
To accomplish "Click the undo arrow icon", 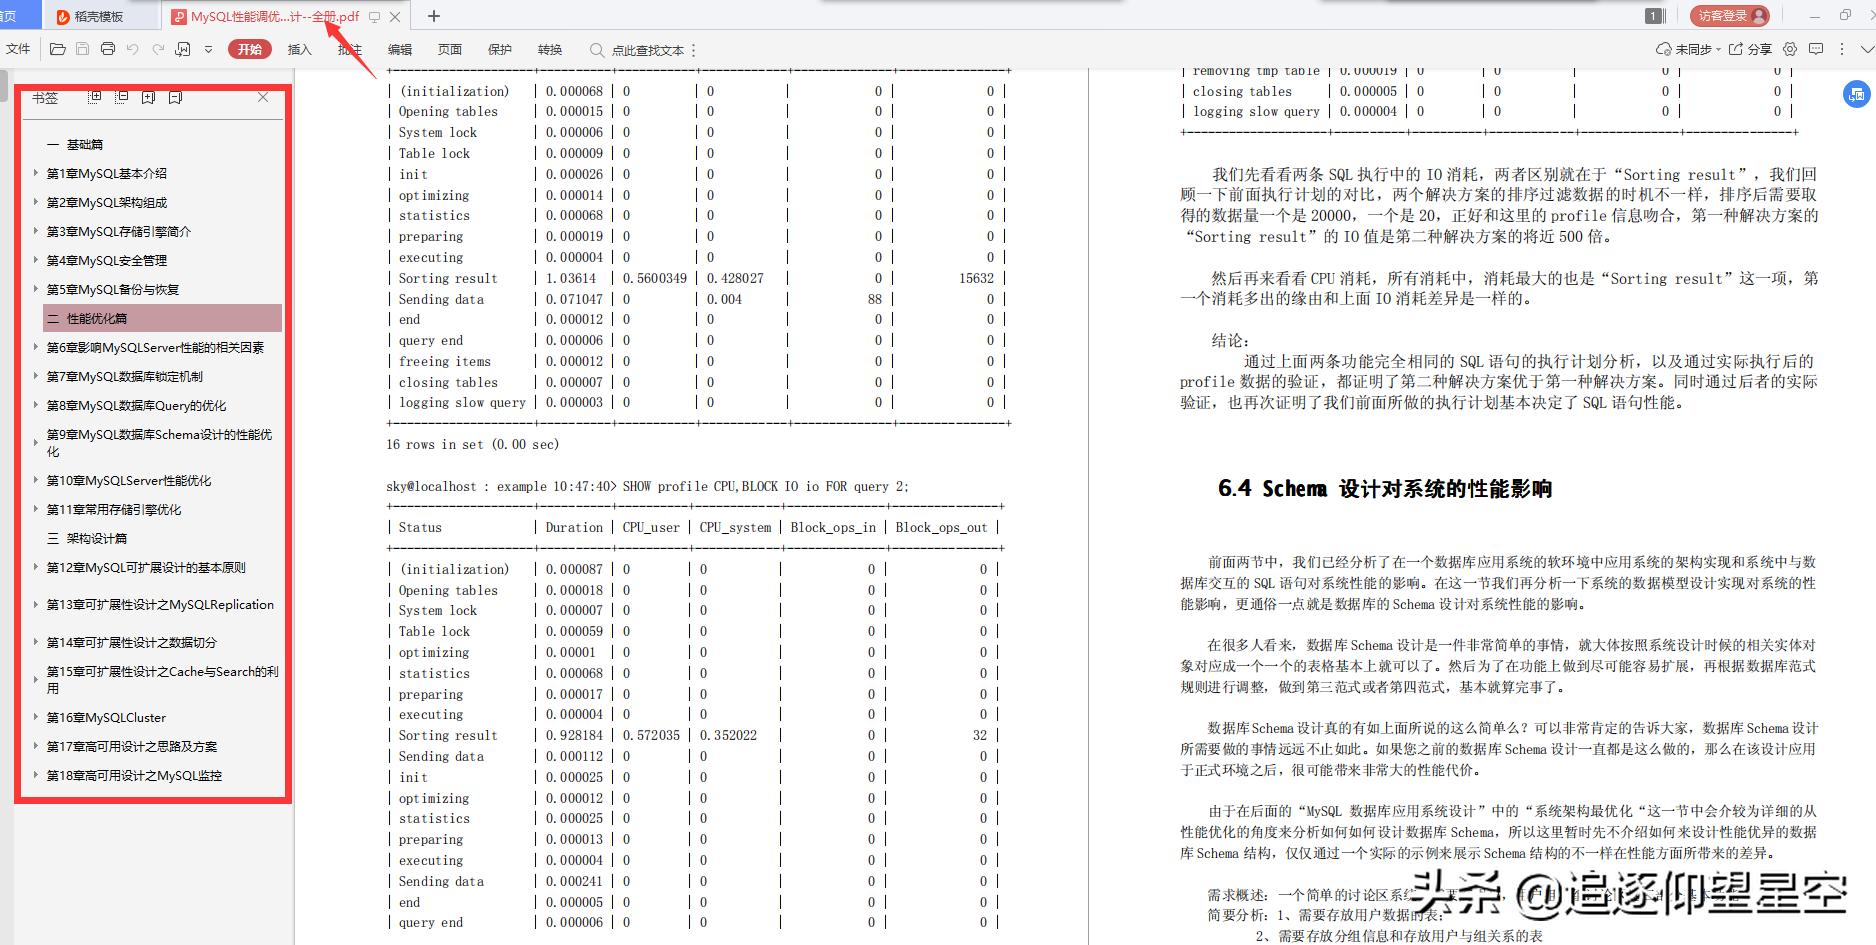I will [133, 49].
